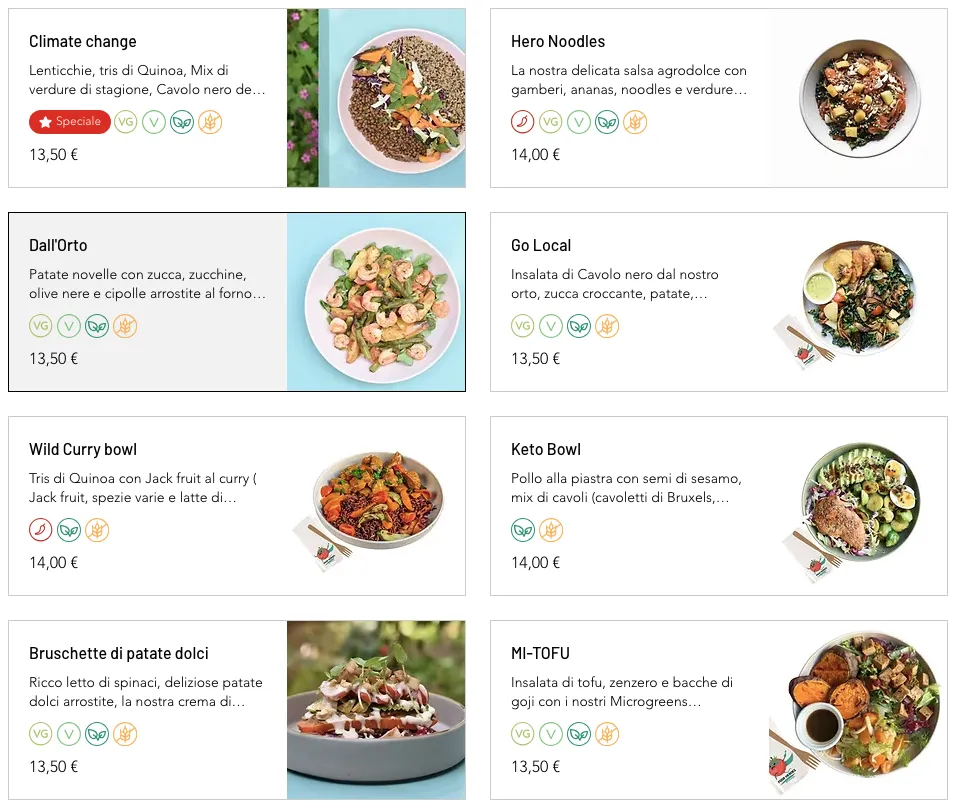The height and width of the screenshot is (810, 958).
Task: Click the vegetarian V icon on Bruschette di patate dolci
Action: coord(69,734)
